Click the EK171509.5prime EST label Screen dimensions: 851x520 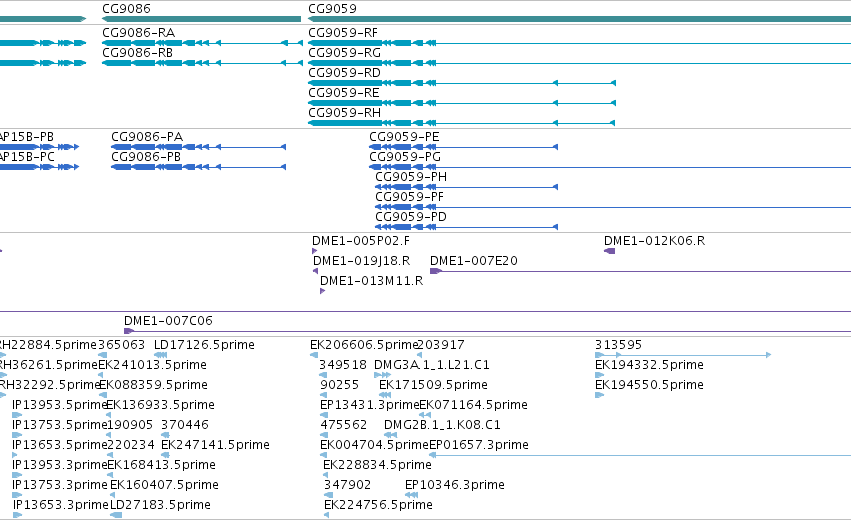[433, 385]
